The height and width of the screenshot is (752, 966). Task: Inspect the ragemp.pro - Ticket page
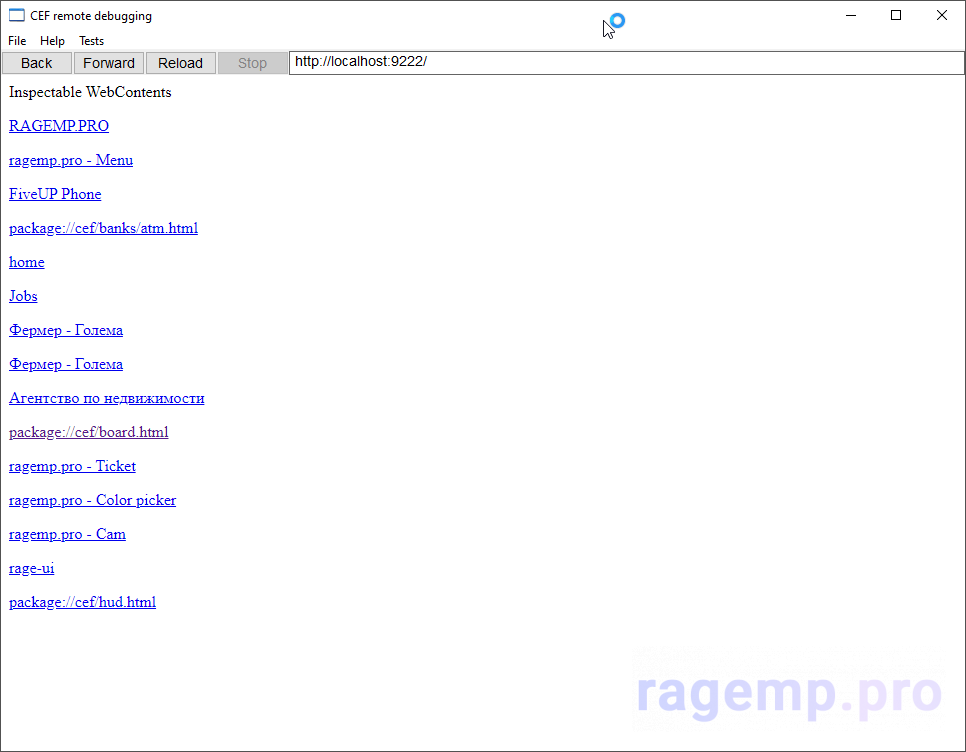(72, 466)
